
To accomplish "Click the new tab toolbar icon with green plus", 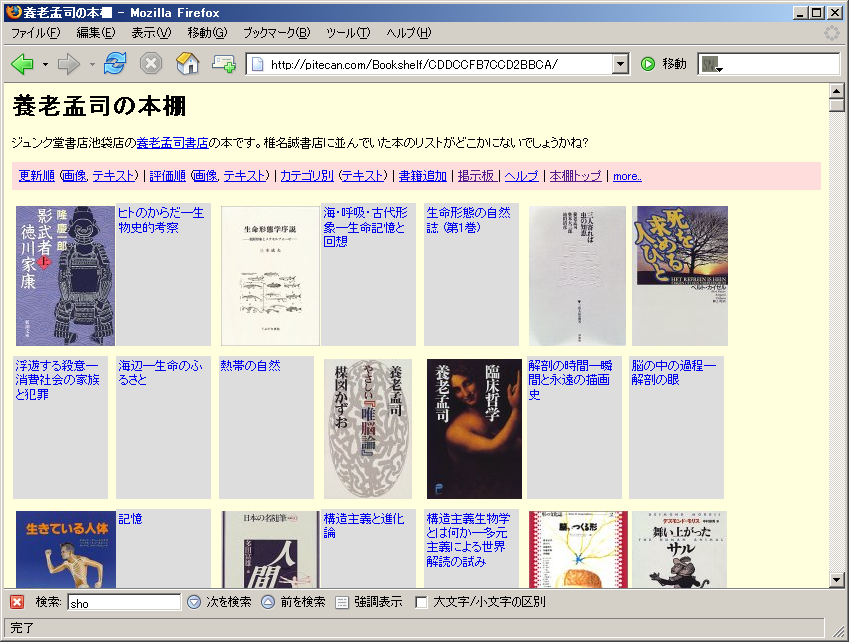I will coord(223,64).
